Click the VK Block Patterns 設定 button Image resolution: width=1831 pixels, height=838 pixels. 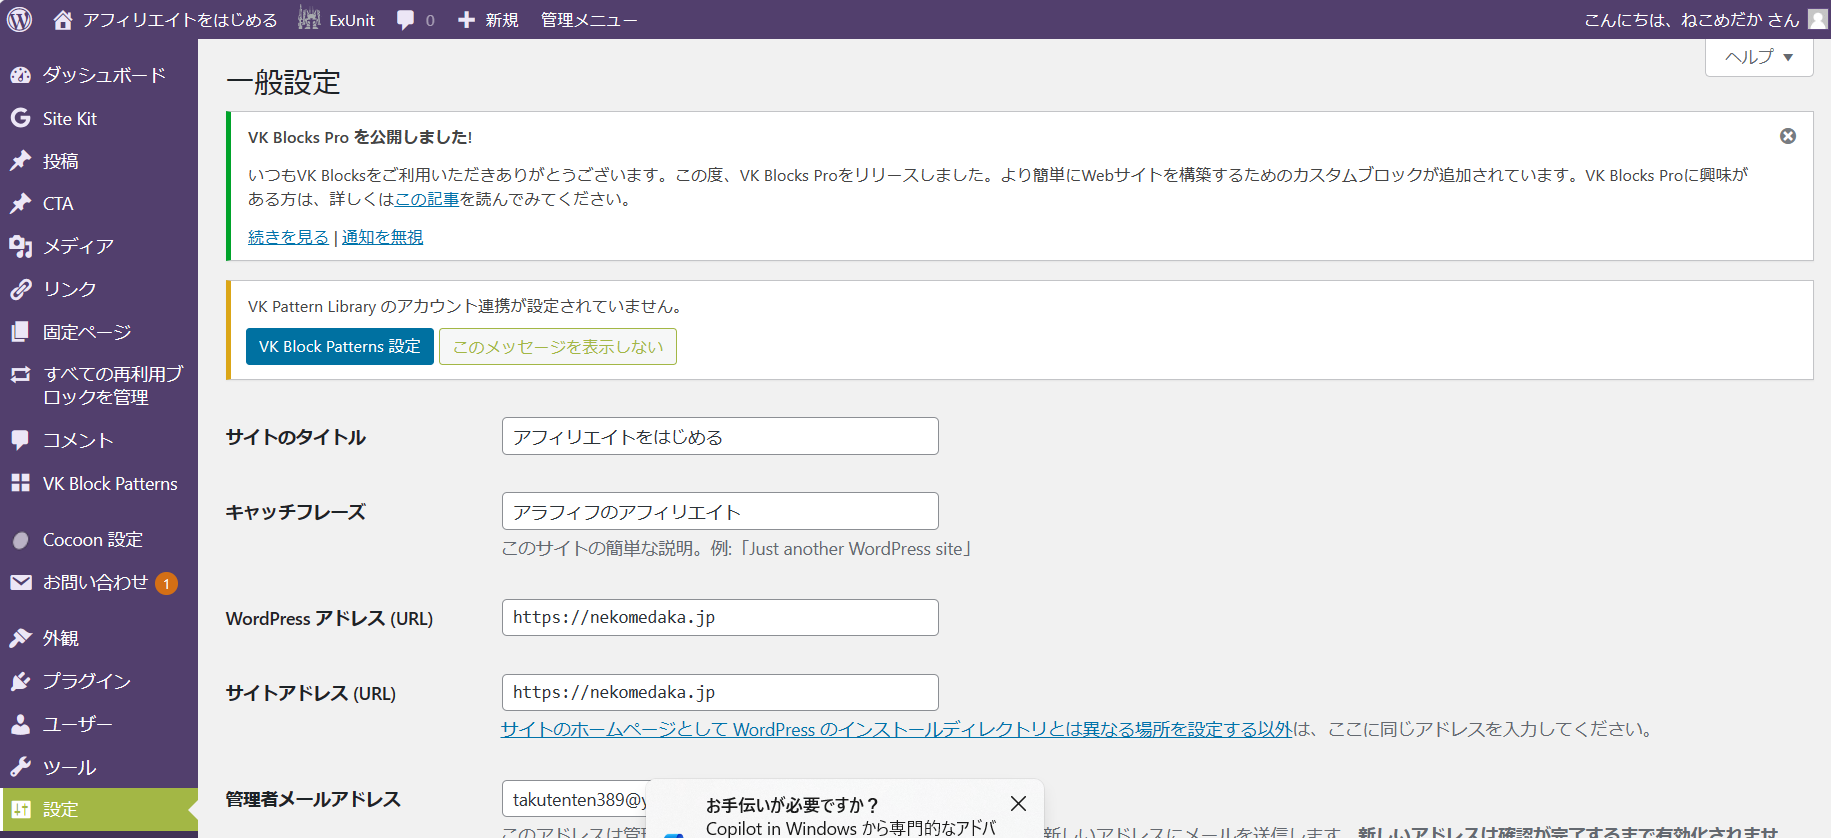[339, 346]
